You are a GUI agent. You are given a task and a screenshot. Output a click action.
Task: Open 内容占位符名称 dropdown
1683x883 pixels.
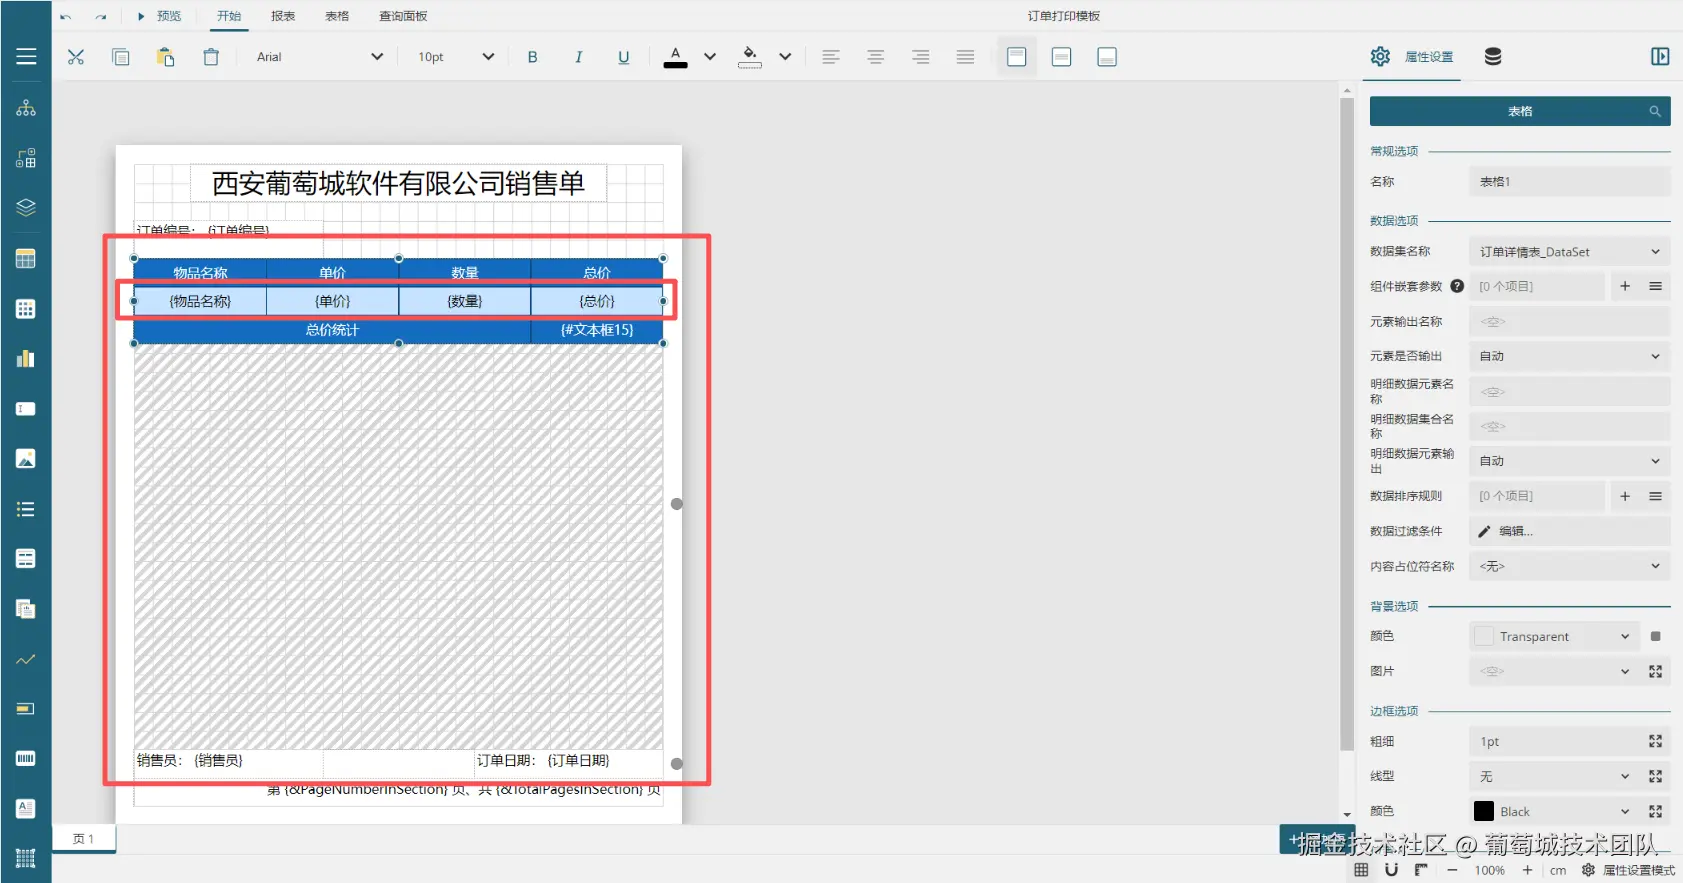pyautogui.click(x=1570, y=566)
